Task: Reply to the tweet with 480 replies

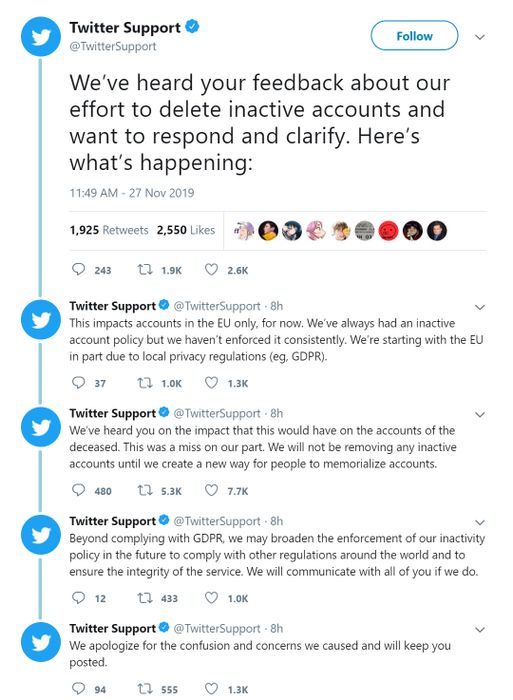Action: click(x=78, y=490)
